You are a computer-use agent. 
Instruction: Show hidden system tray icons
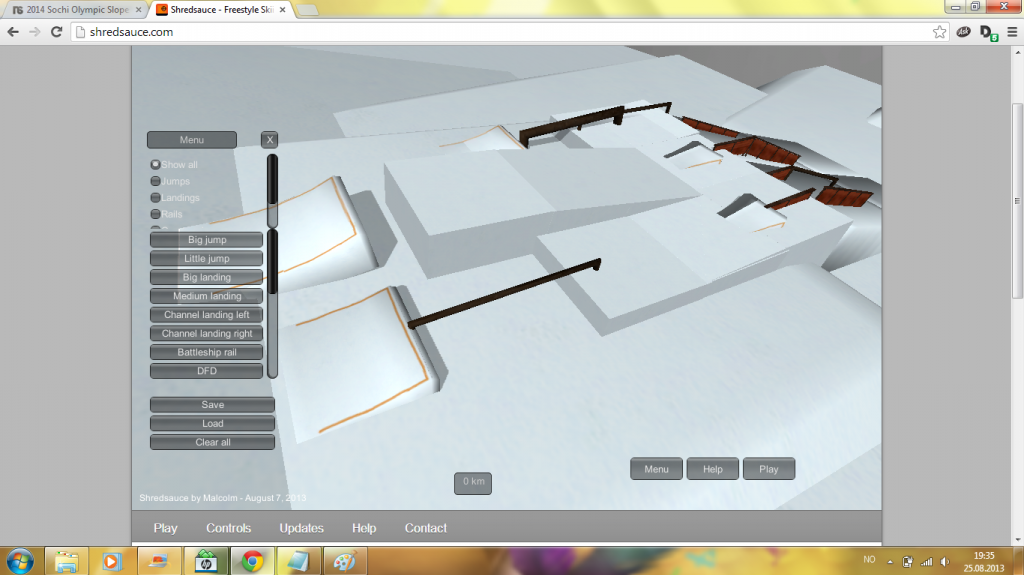pyautogui.click(x=888, y=561)
